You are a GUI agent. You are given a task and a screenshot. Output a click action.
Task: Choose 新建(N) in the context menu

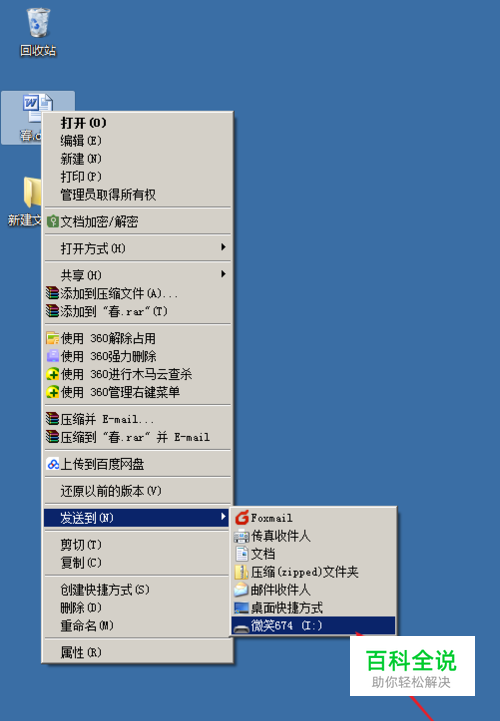click(x=138, y=159)
